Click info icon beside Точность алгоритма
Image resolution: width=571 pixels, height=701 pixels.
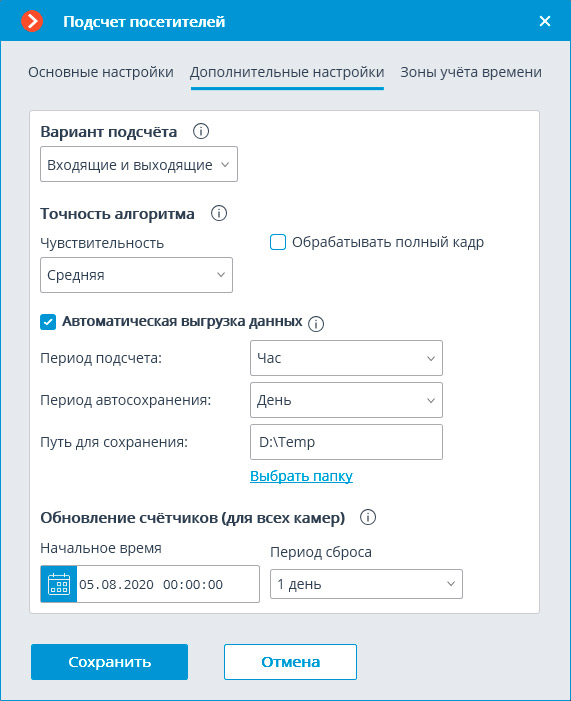(219, 213)
